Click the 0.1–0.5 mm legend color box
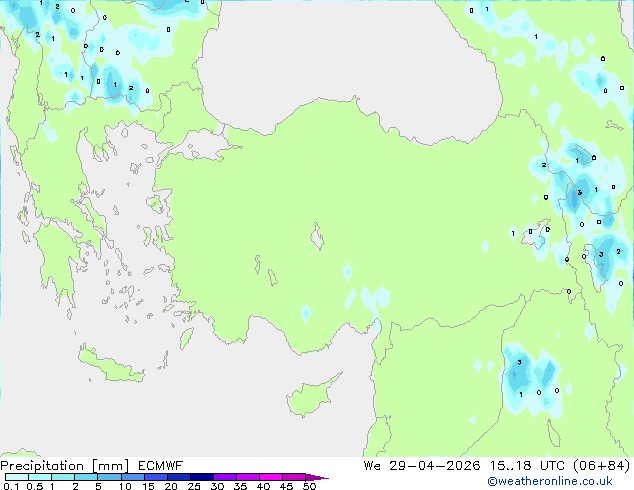The height and width of the screenshot is (490, 634). (x=17, y=477)
